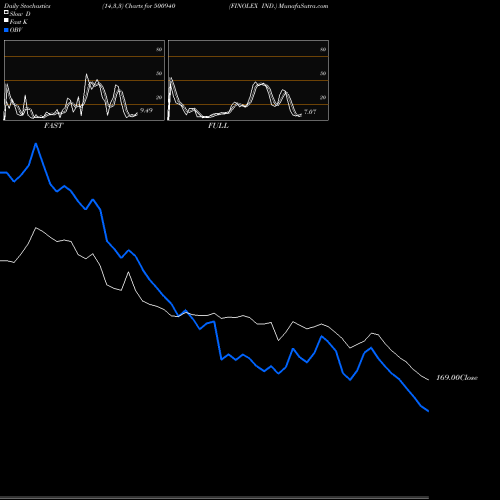Click the '(FINOLEX IND.) MunafaSutra.com' text
Viewport: 500px width, 500px height.
[278, 6]
